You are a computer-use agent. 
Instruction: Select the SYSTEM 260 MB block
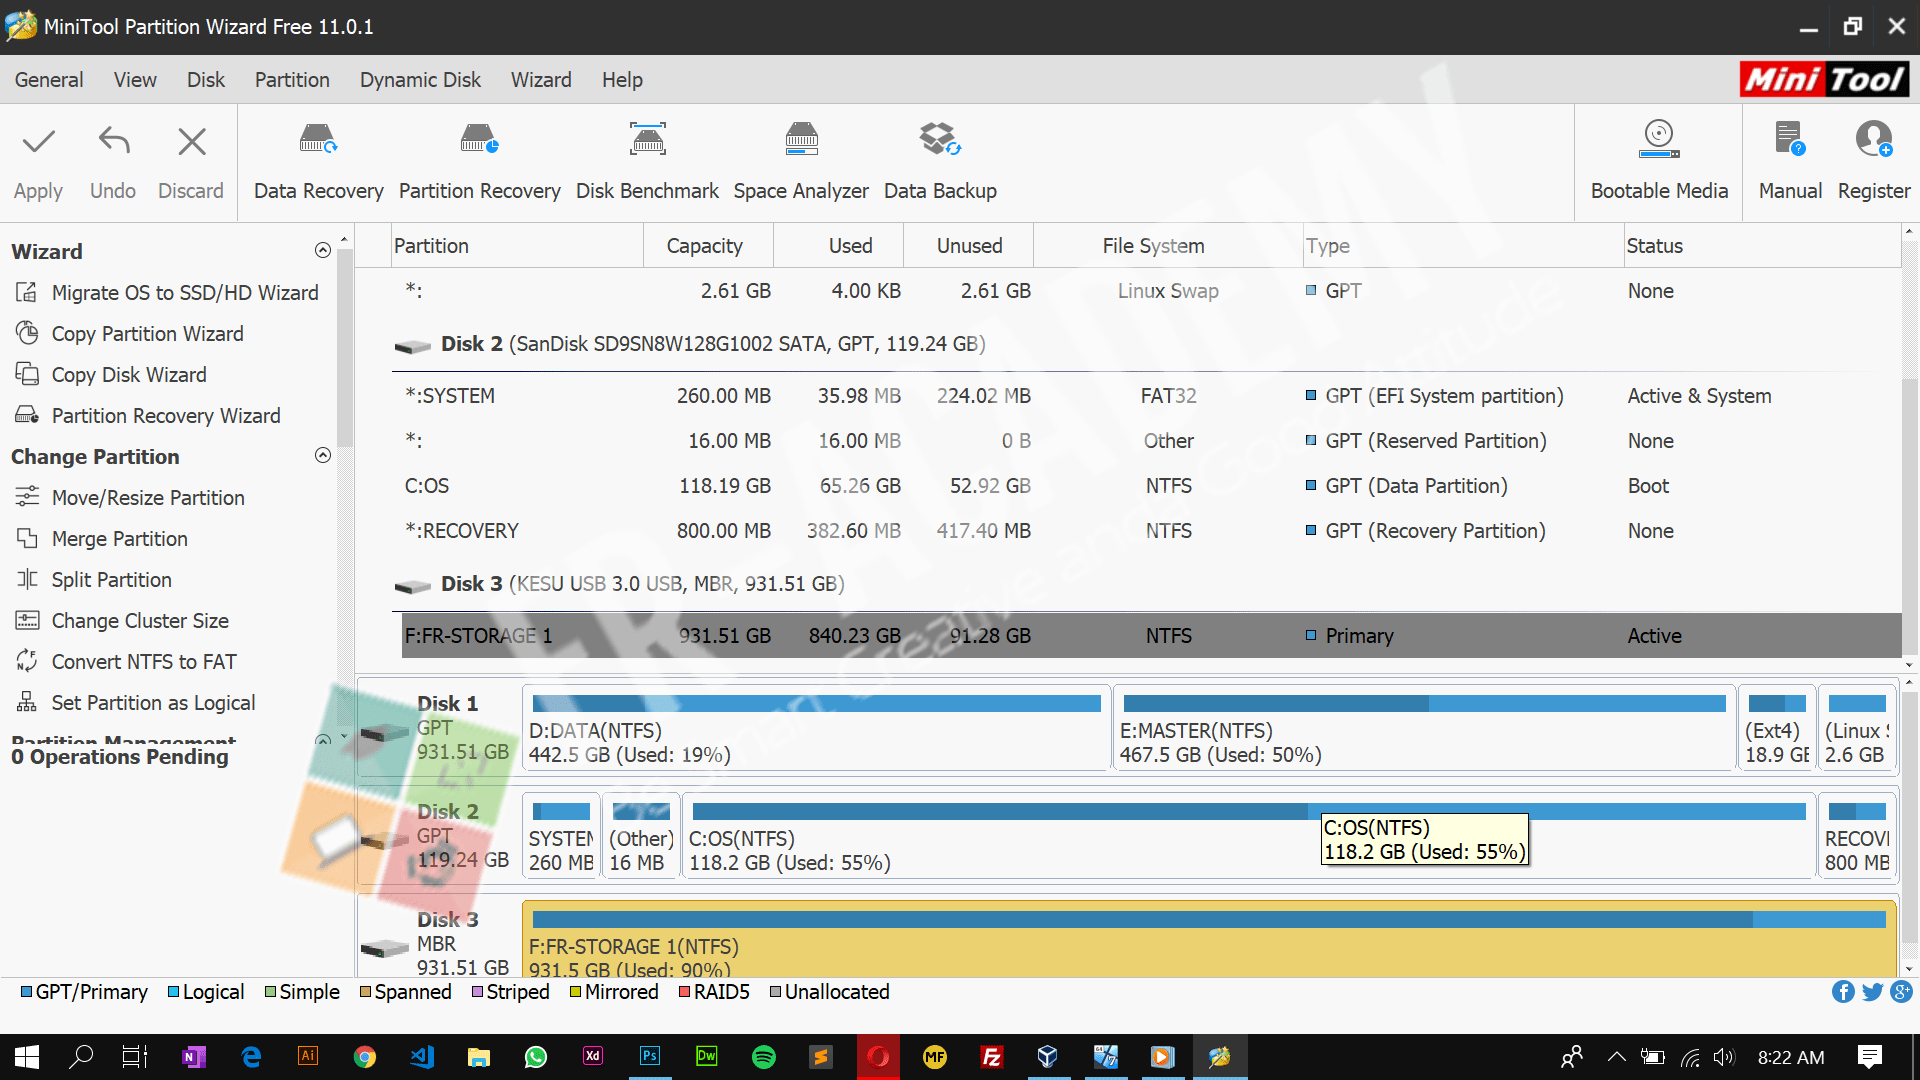point(561,836)
